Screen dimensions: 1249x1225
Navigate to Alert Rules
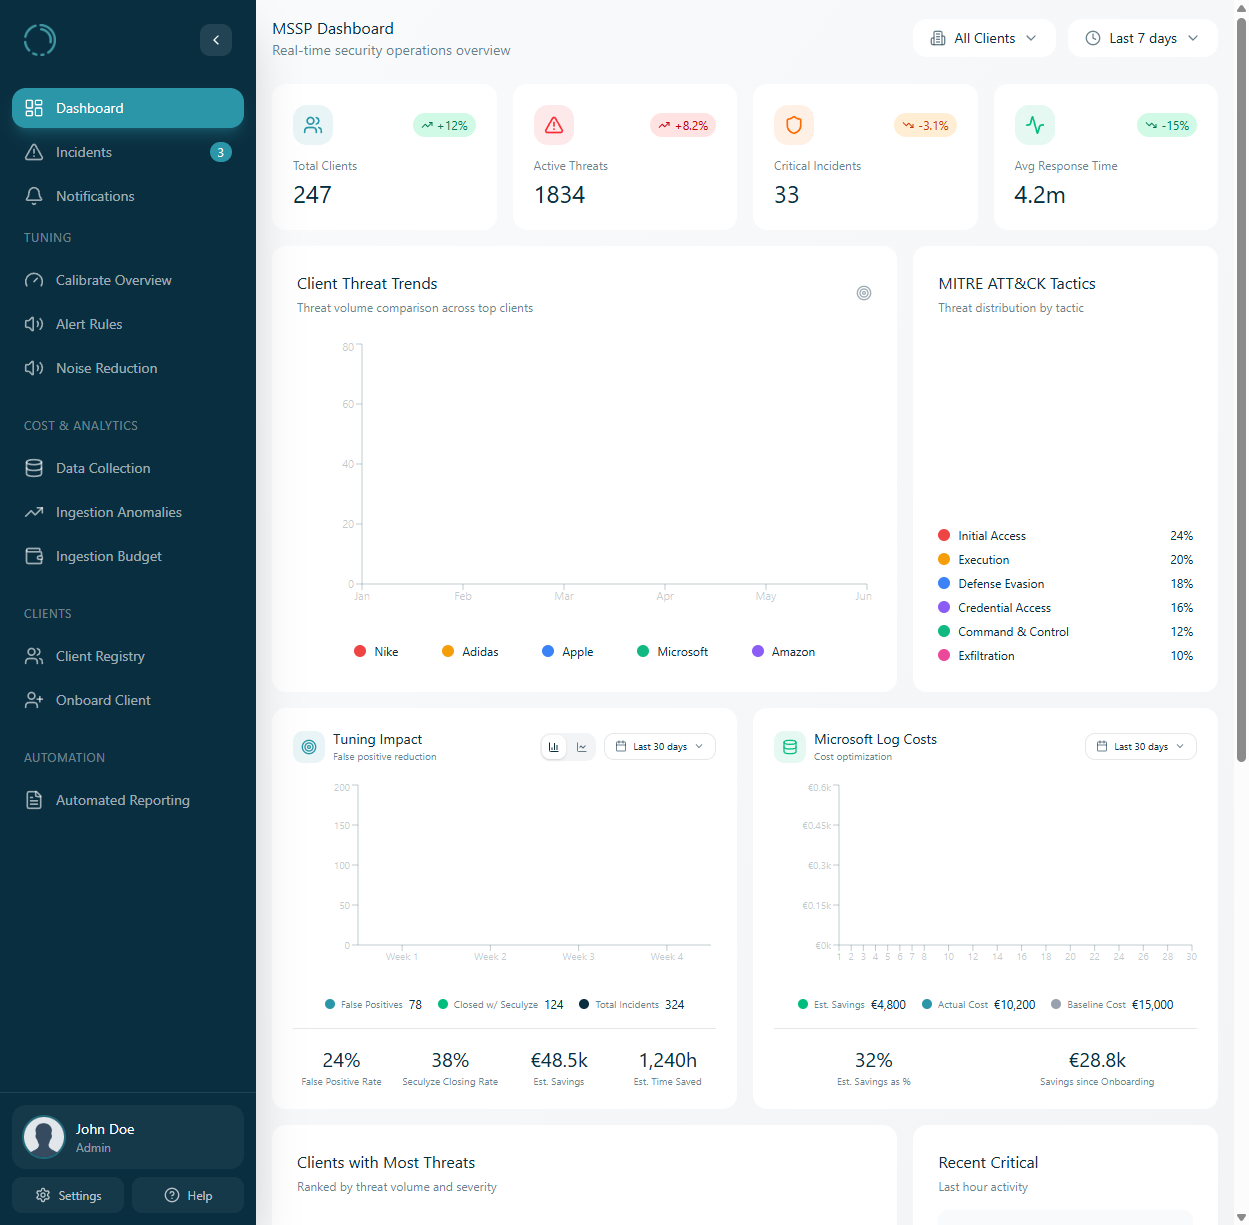128,324
